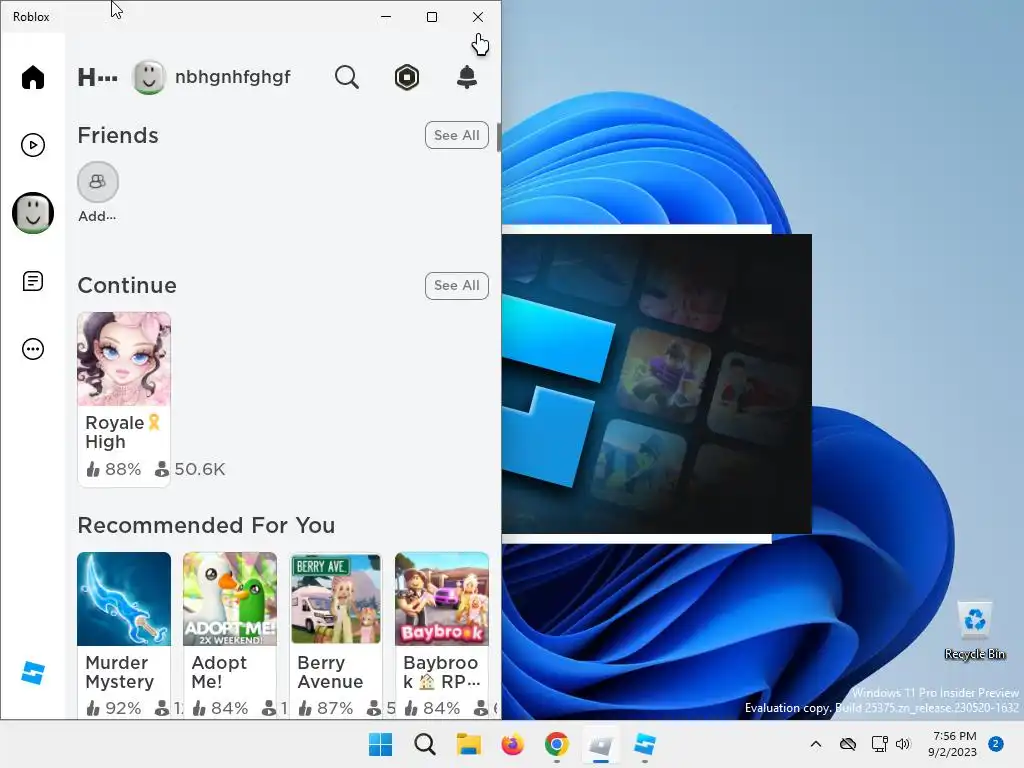Launch Google Chrome from taskbar
This screenshot has height=768, width=1024.
click(556, 744)
